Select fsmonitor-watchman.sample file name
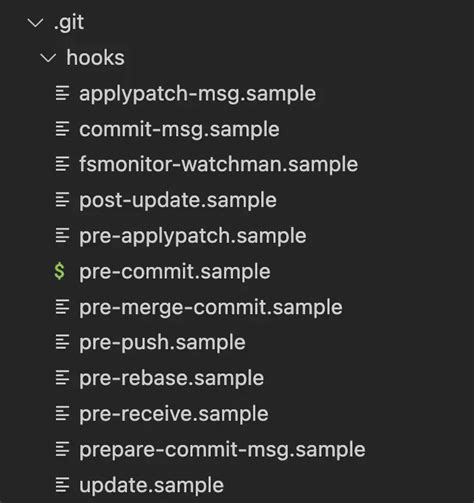 pos(219,164)
